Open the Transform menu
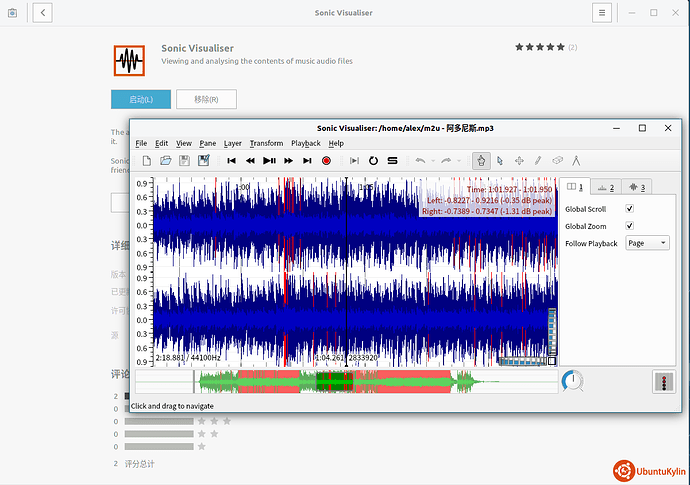Screen dimensions: 690x485 266,143
